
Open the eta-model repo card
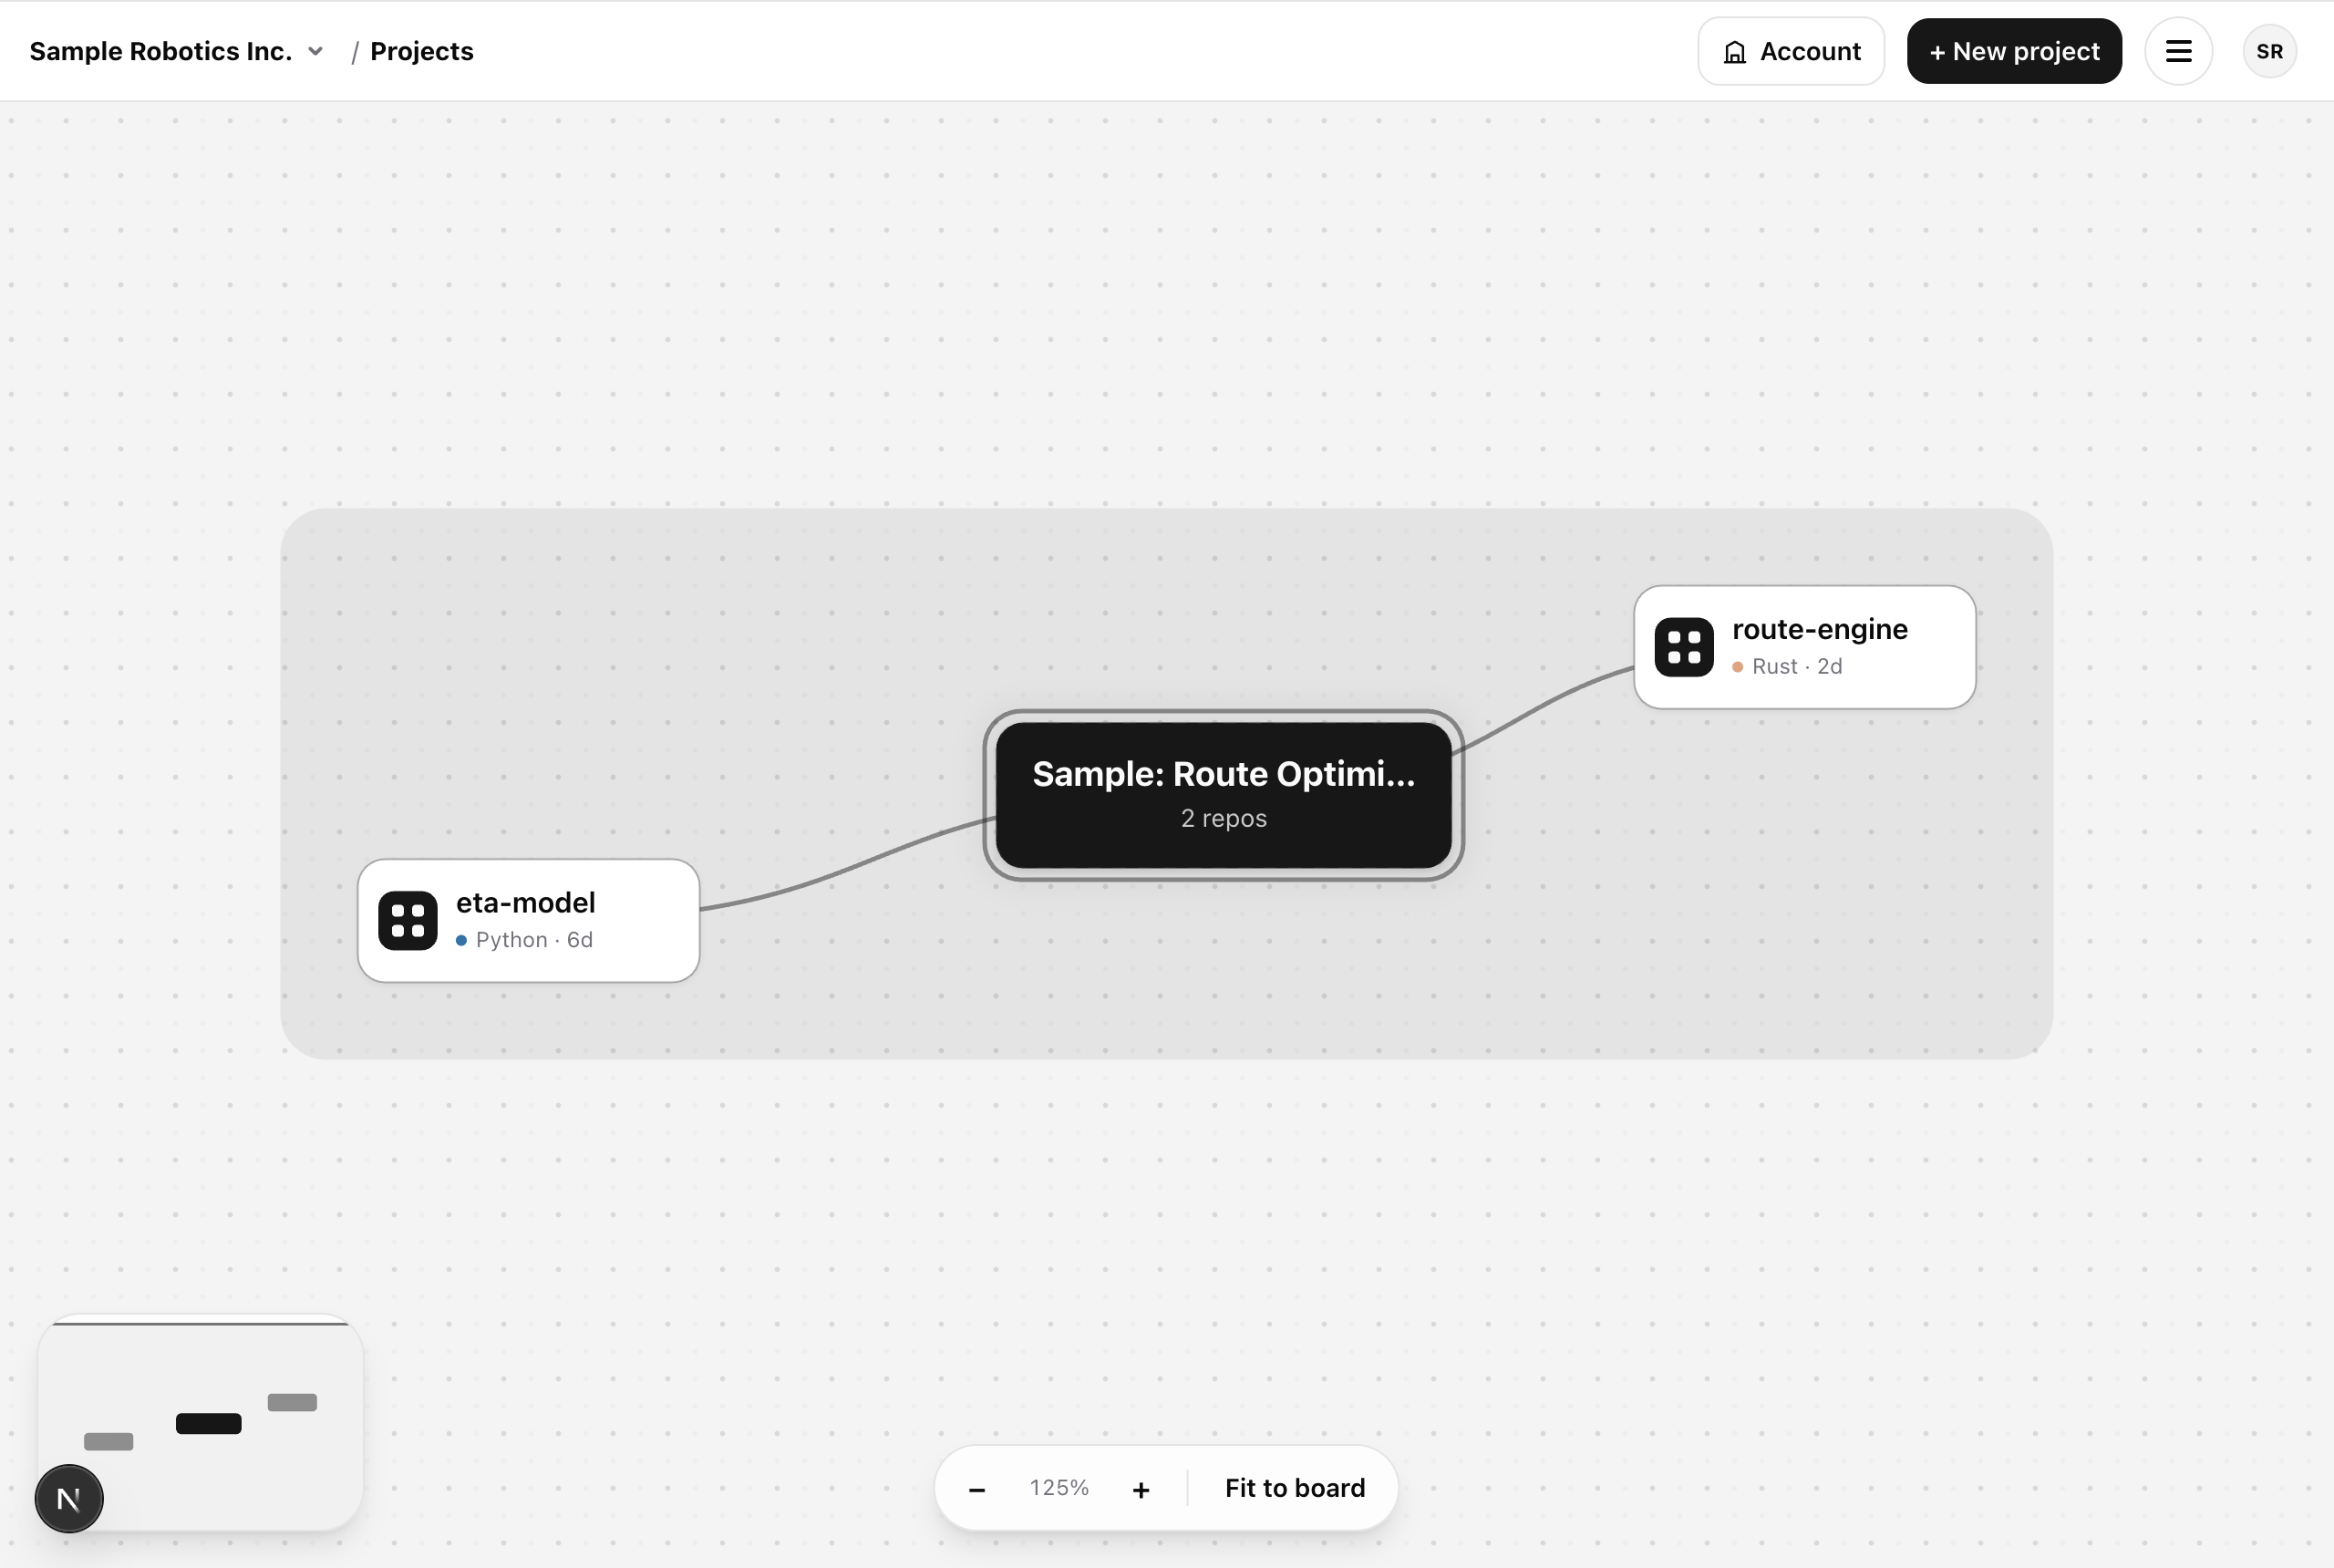pyautogui.click(x=528, y=920)
